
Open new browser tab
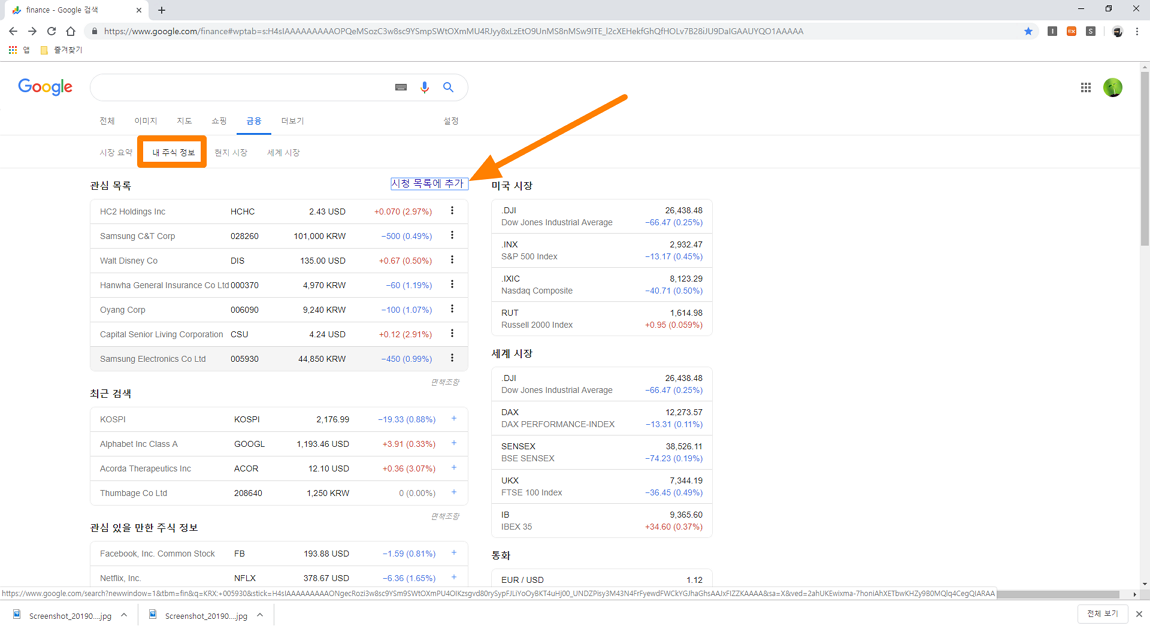(161, 10)
